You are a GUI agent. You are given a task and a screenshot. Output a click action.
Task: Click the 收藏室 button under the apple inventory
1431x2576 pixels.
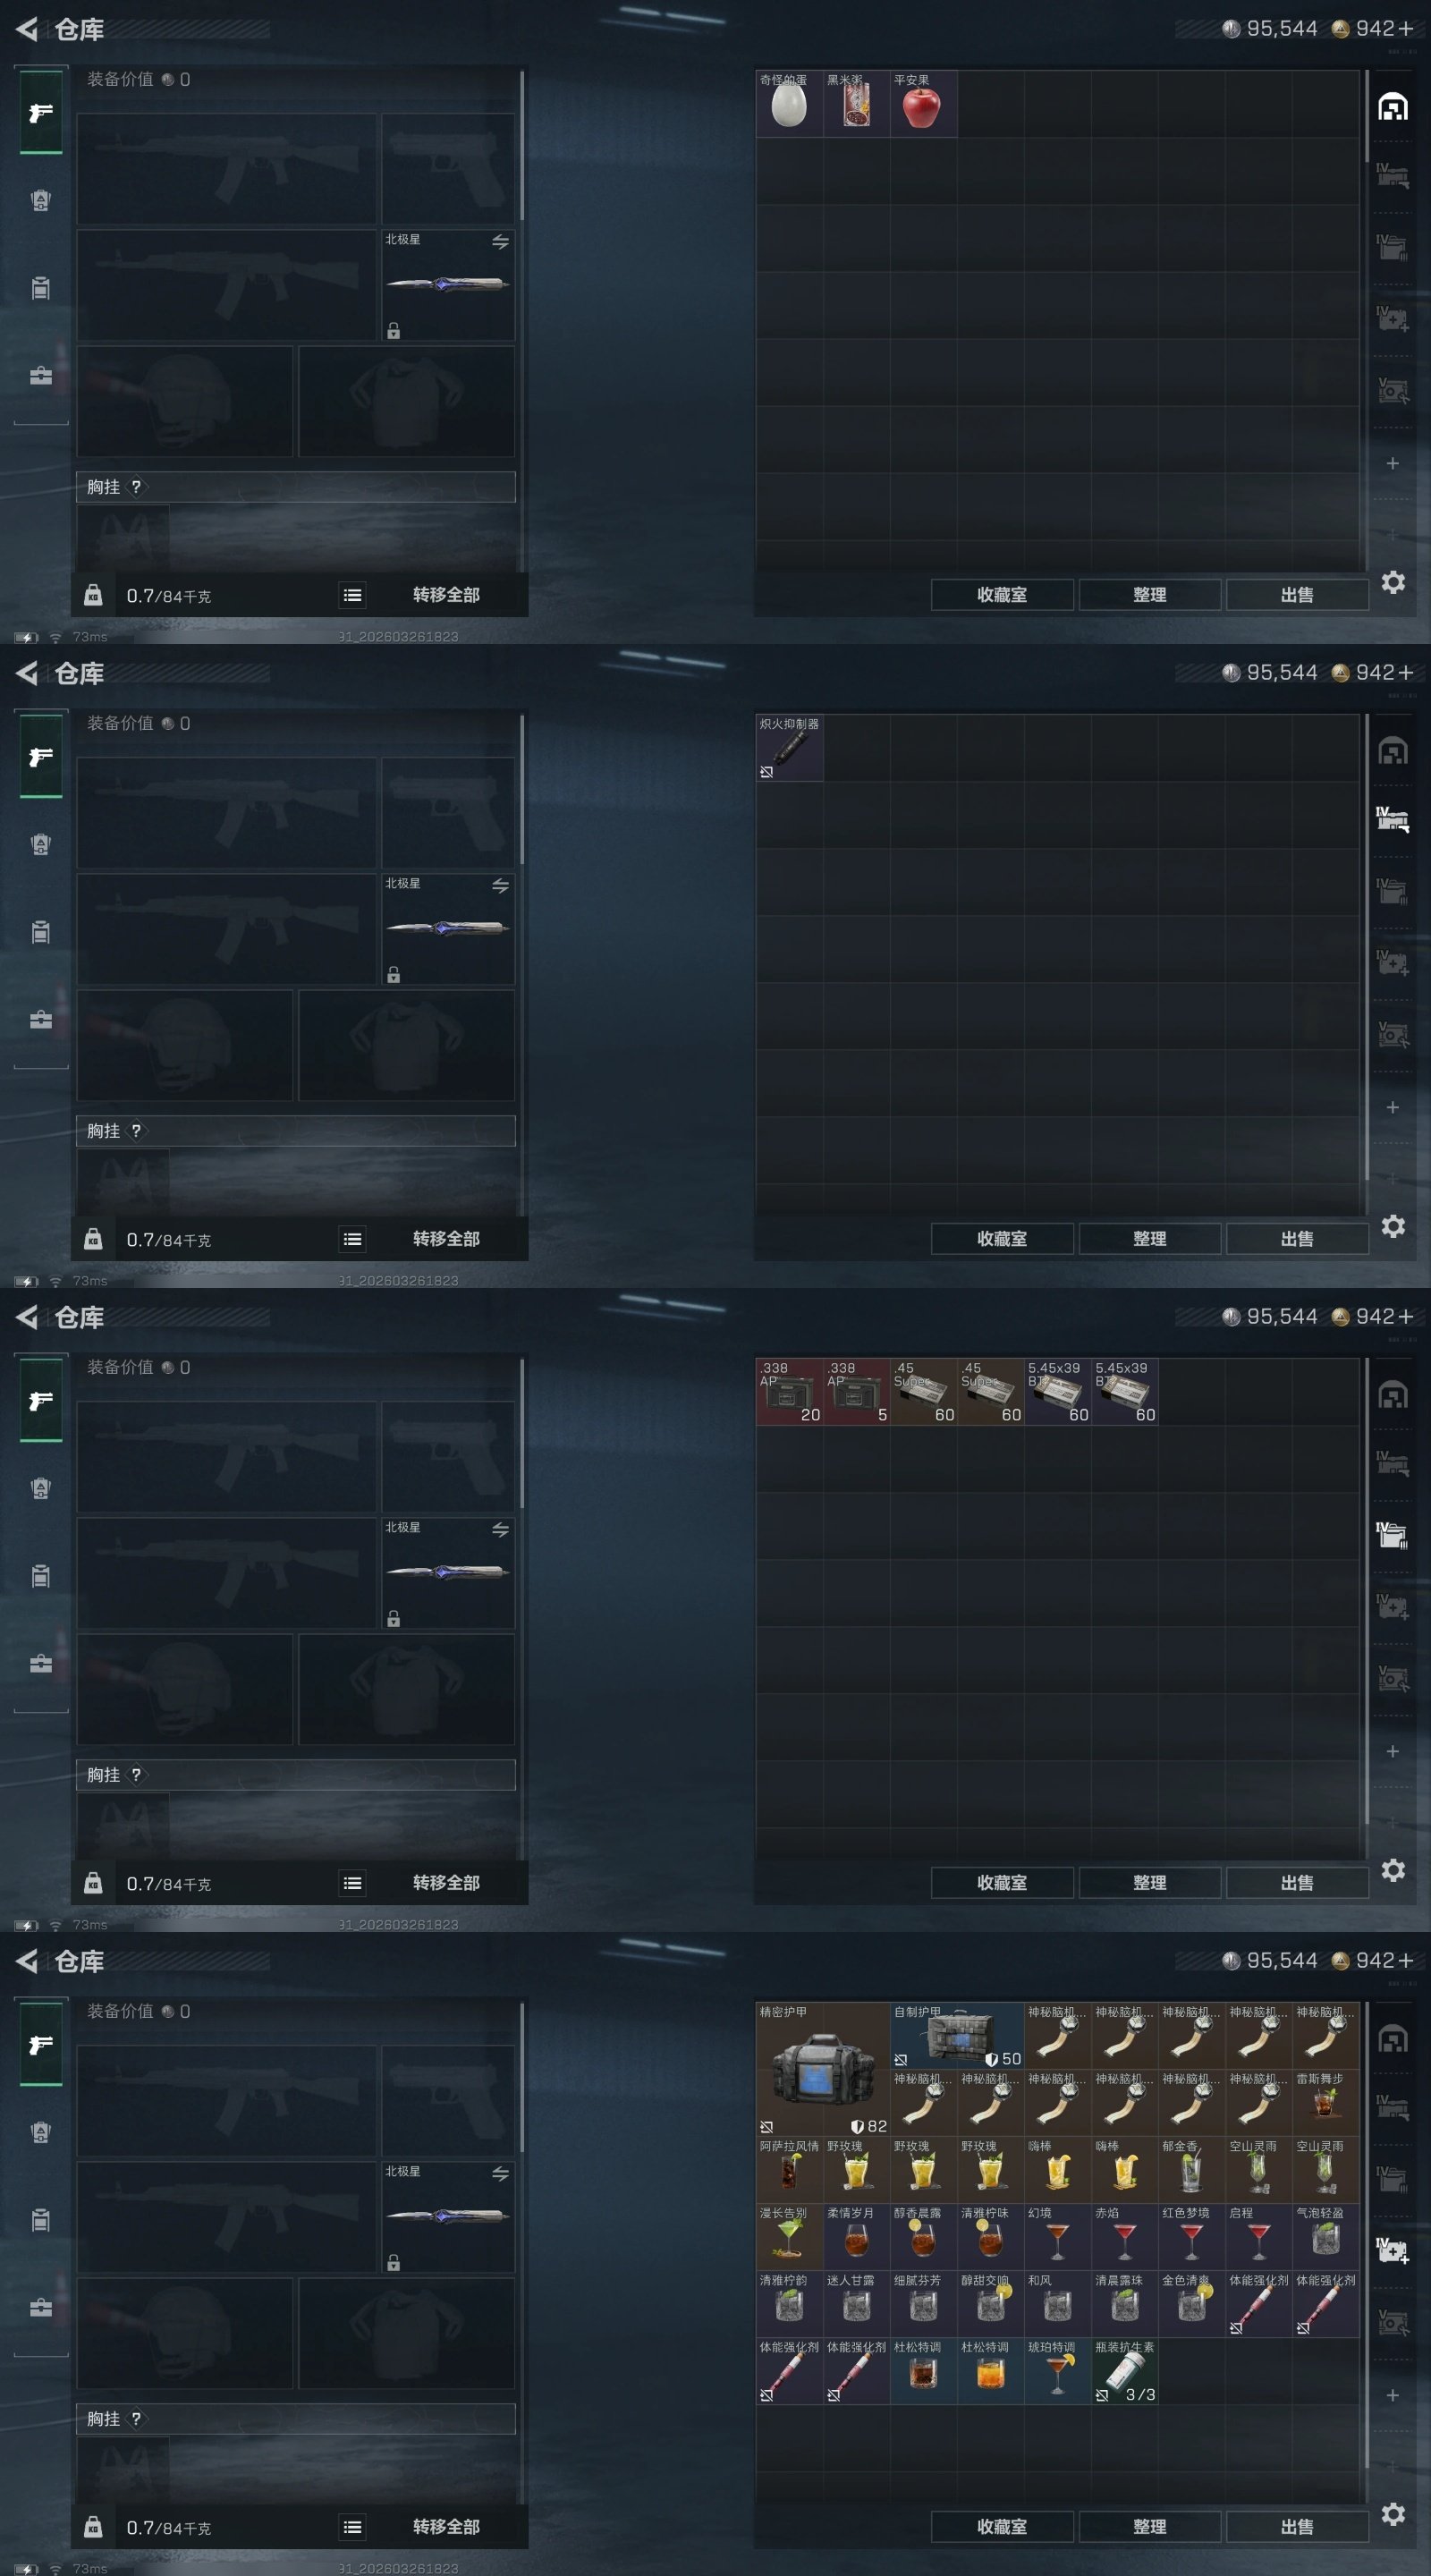(1002, 595)
